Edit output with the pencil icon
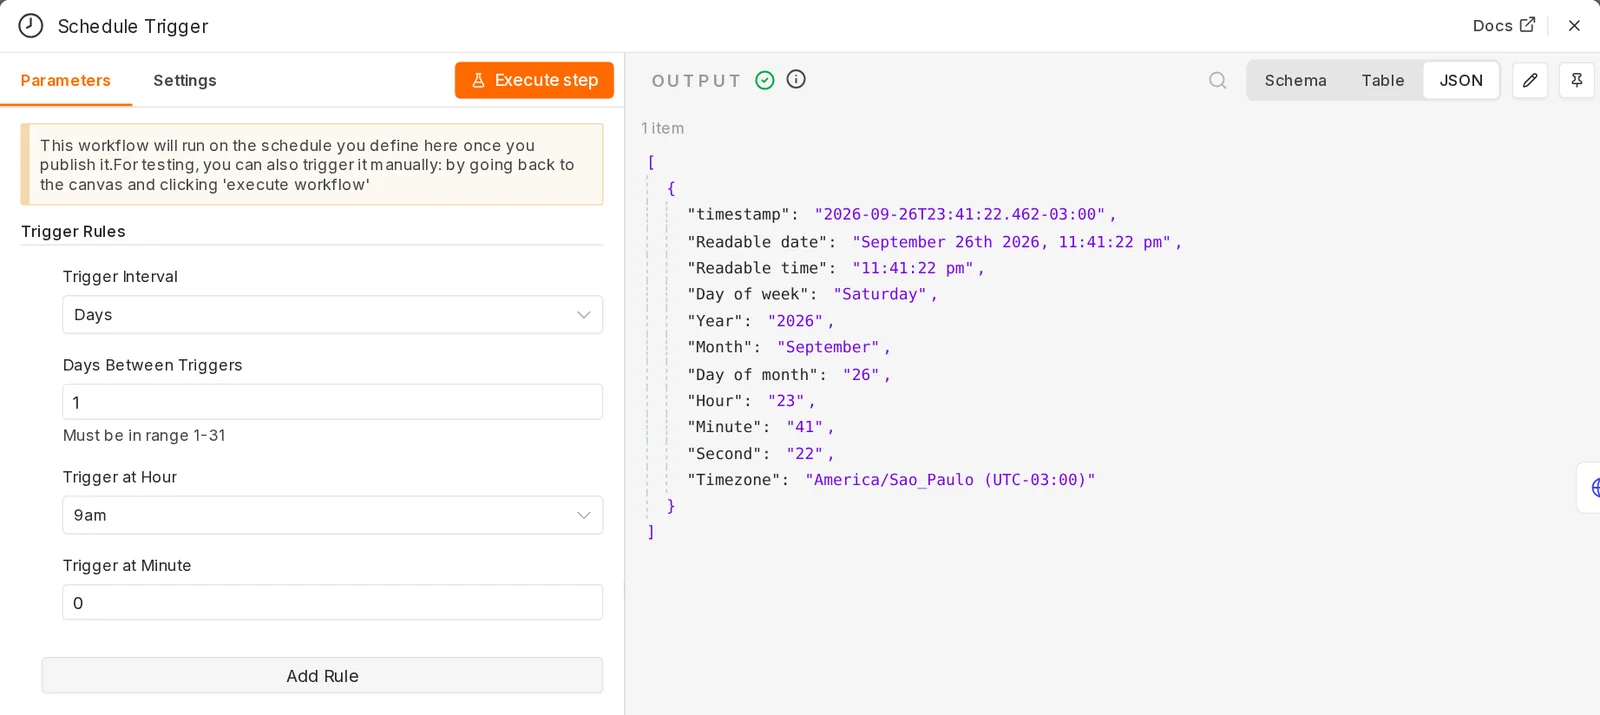The image size is (1600, 715). click(1530, 80)
